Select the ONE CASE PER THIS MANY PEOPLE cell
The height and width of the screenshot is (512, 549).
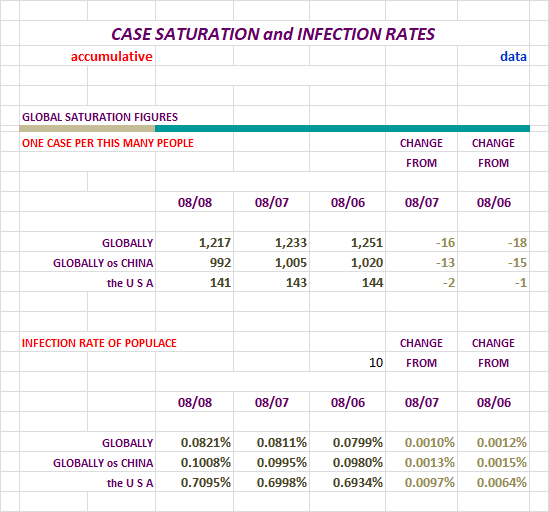(107, 143)
